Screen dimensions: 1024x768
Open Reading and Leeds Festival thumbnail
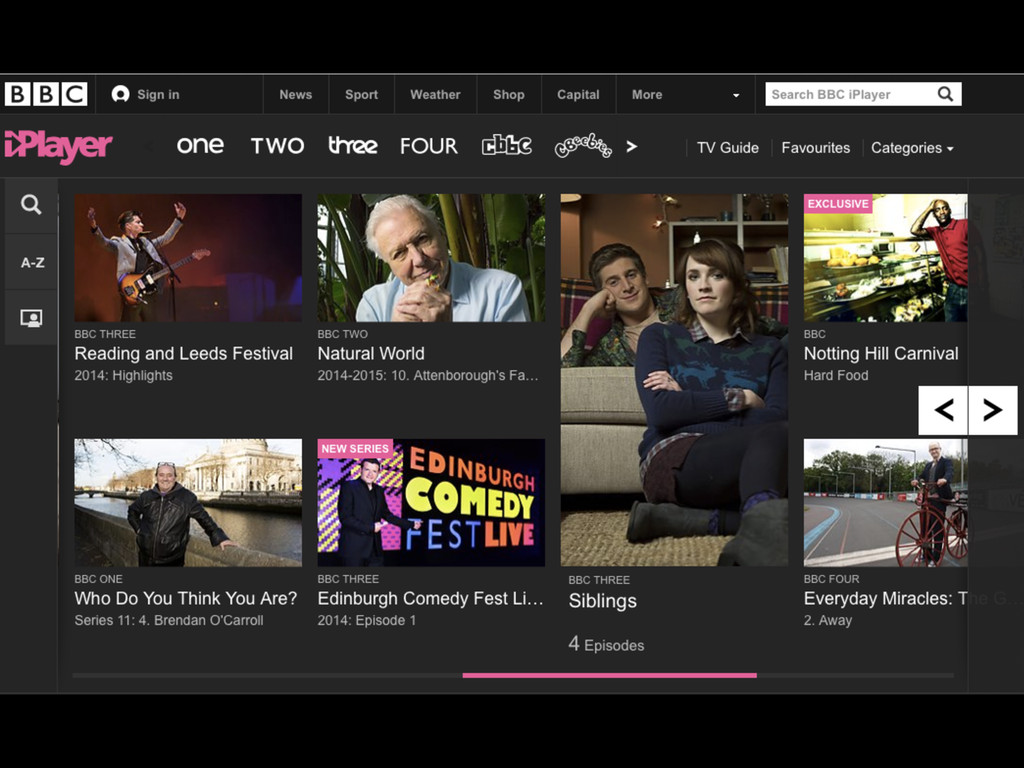click(188, 257)
